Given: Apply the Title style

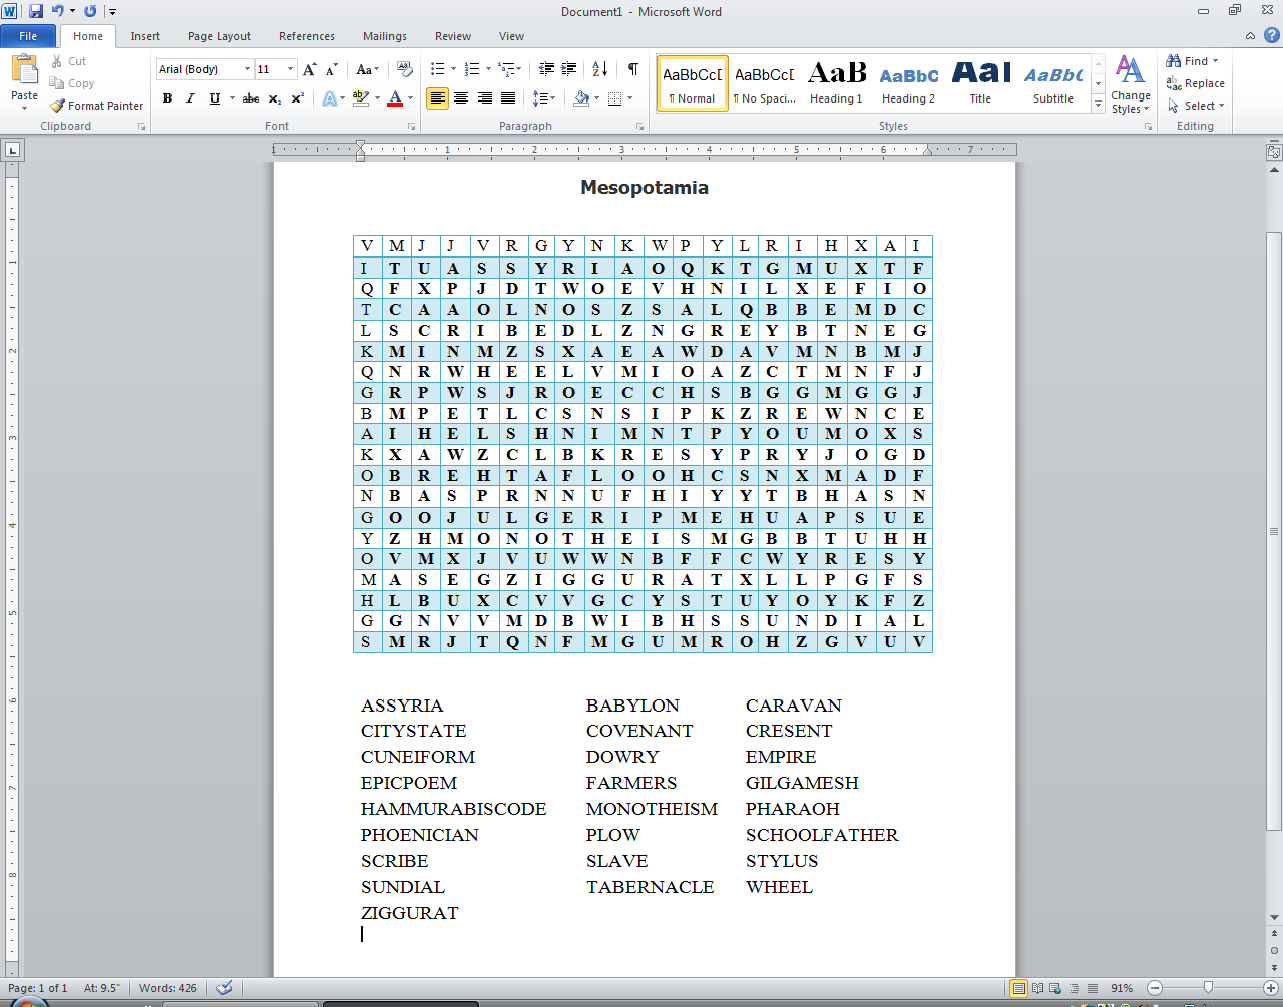Looking at the screenshot, I should point(980,83).
